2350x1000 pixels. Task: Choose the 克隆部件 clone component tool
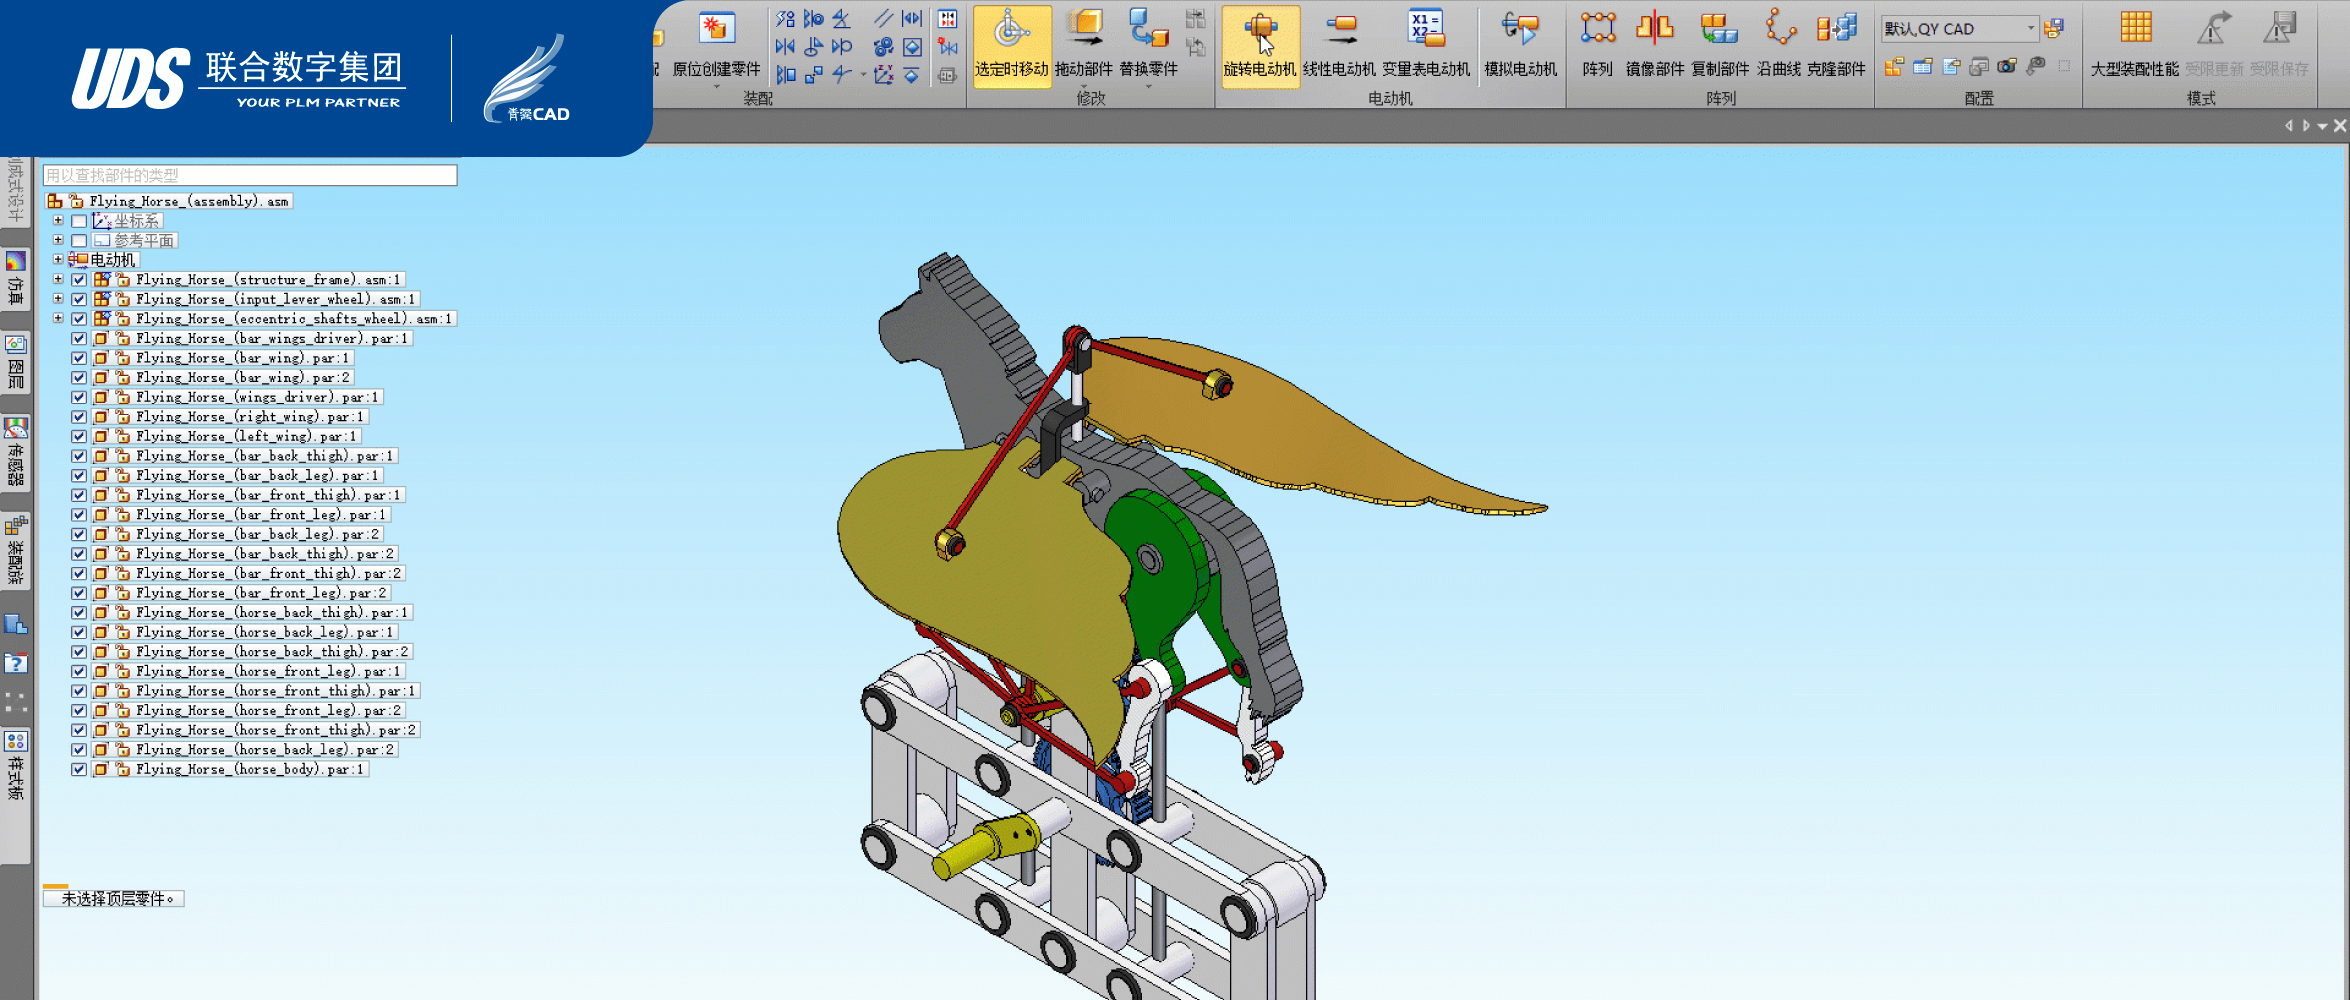1836,45
